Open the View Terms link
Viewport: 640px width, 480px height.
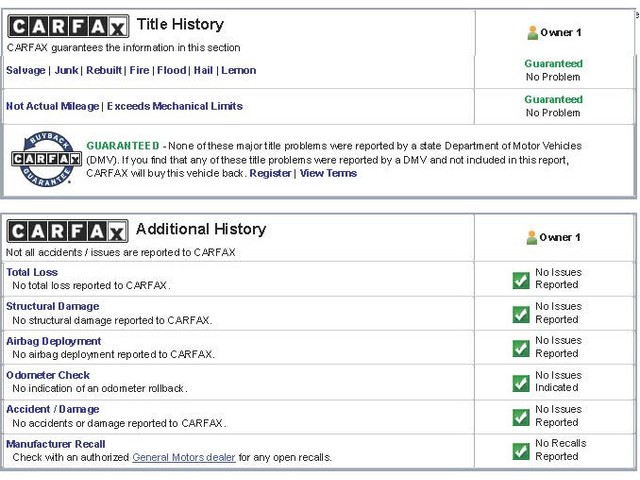tap(328, 173)
